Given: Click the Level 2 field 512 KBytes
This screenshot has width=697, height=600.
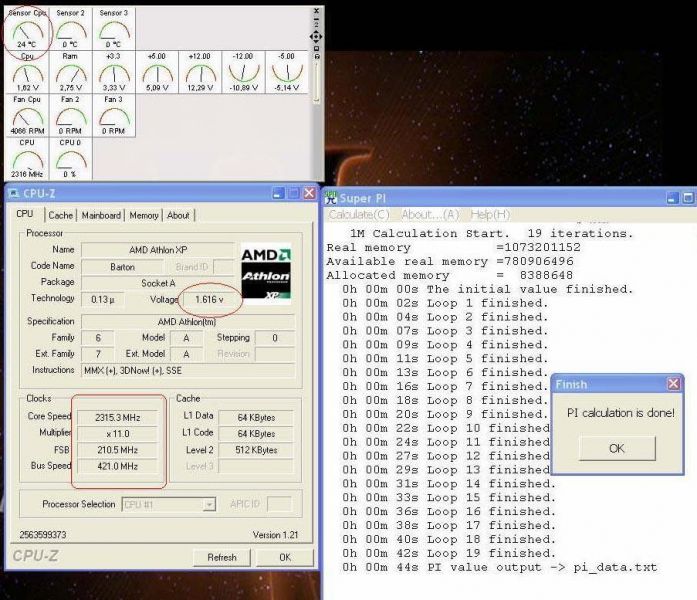Looking at the screenshot, I should [x=256, y=450].
